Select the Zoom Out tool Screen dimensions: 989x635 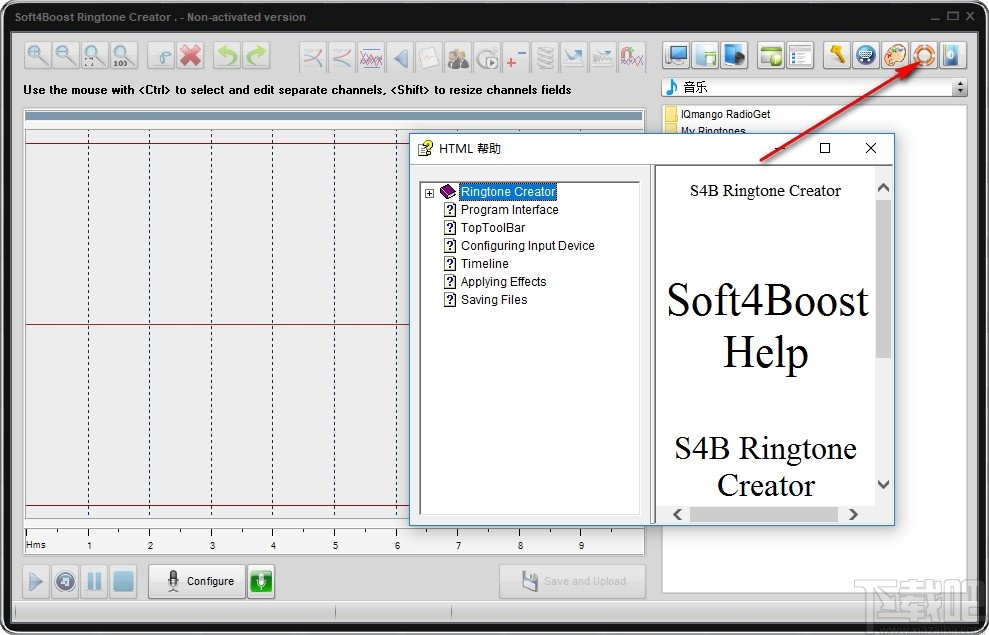click(65, 55)
